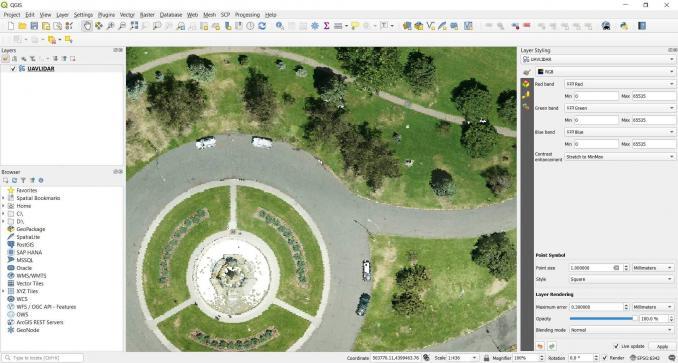Adjust the Opacity slider
The image size is (678, 363).
point(603,318)
